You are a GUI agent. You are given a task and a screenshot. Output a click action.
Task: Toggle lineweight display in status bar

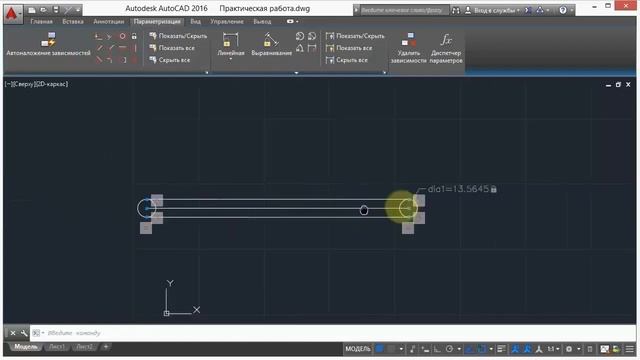pyautogui.click(x=501, y=349)
